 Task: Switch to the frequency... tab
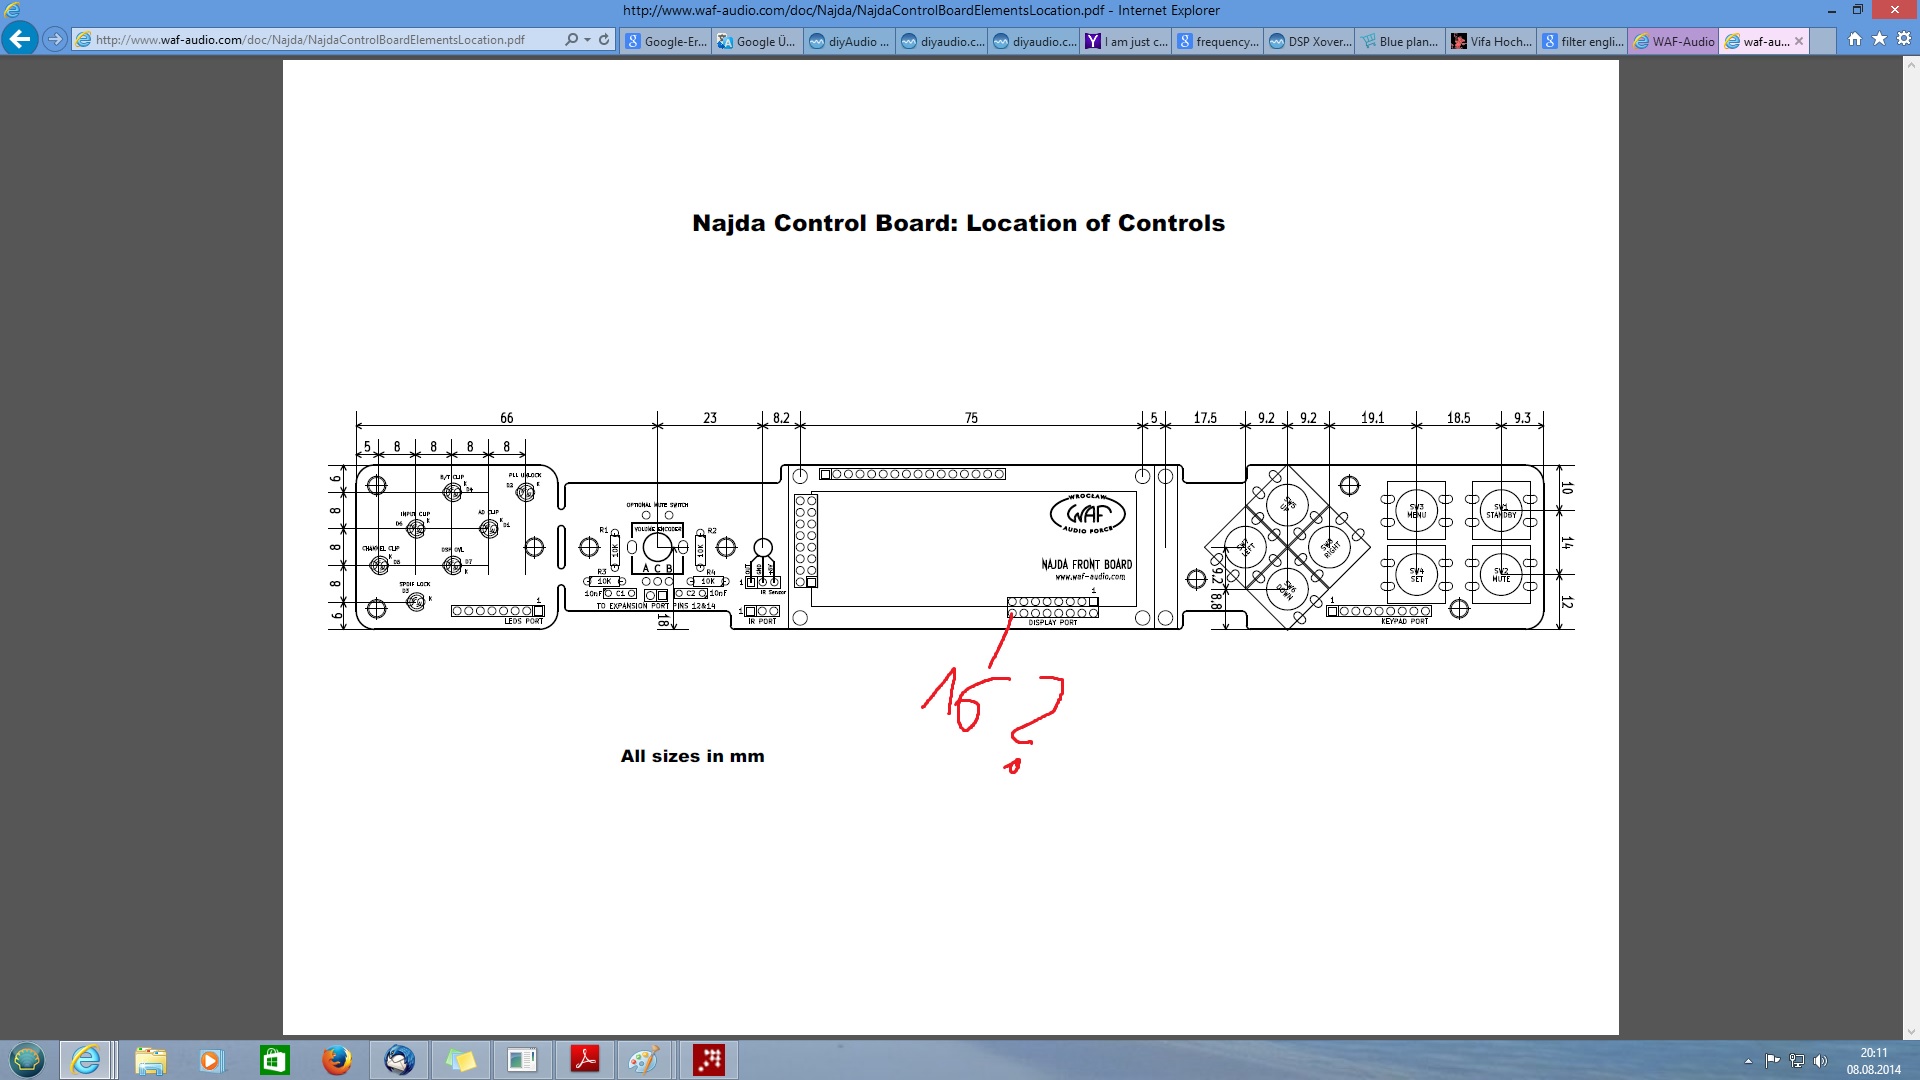click(x=1218, y=41)
